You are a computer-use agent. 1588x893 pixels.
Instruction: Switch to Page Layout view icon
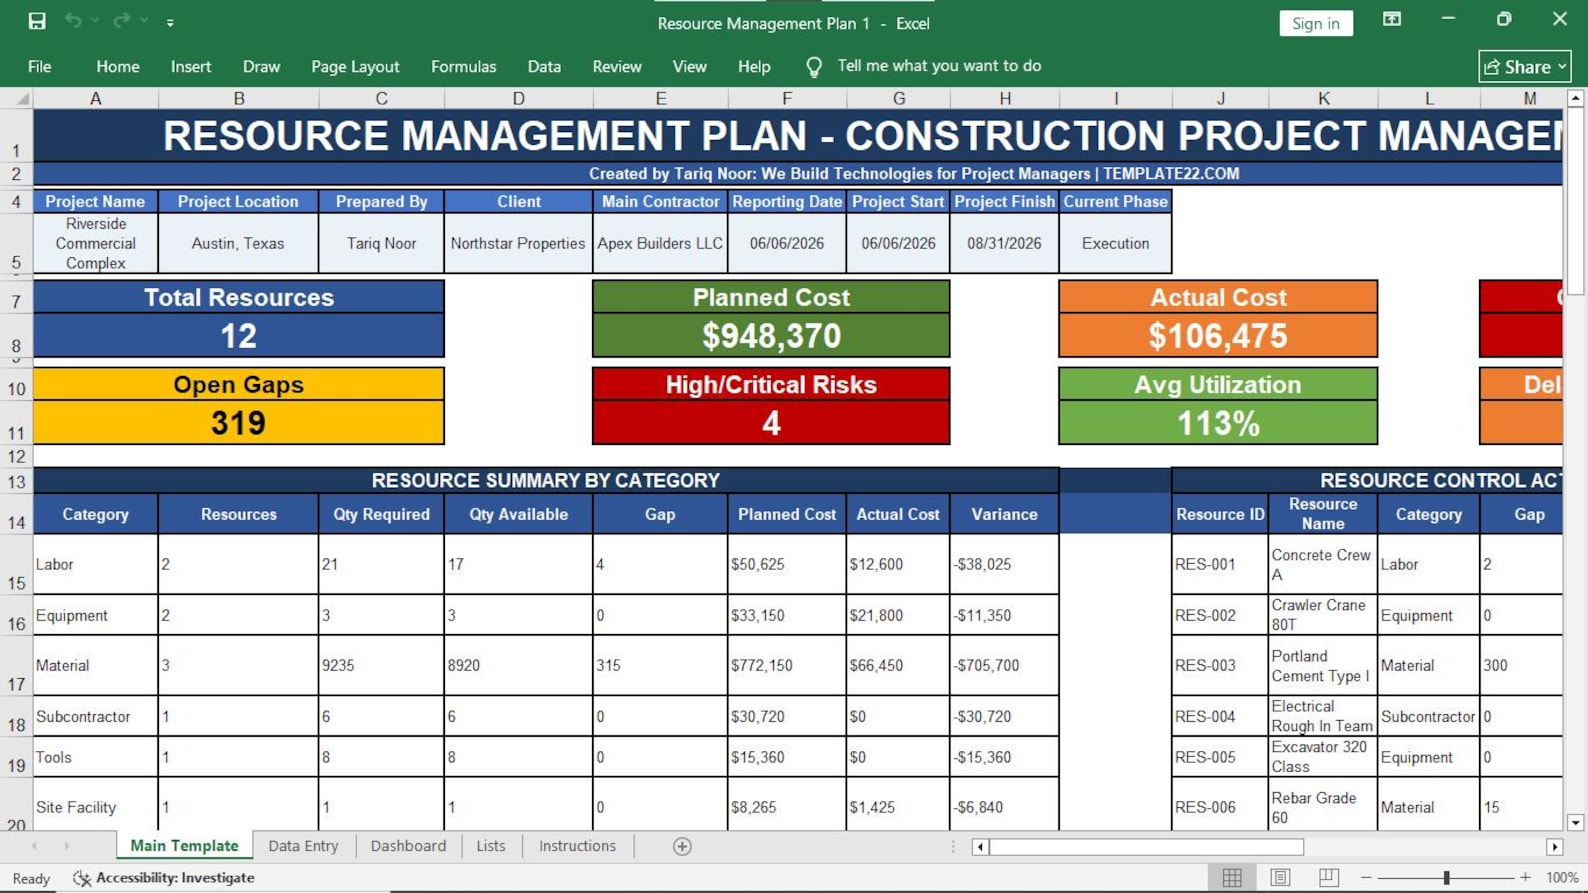pos(1280,878)
